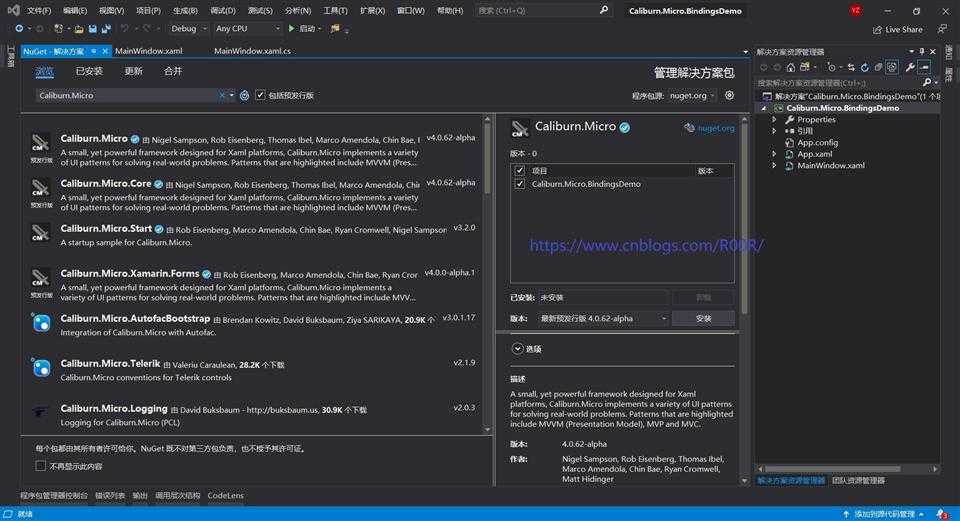The height and width of the screenshot is (521, 960).
Task: Expand the App.xaml tree node
Action: [x=774, y=154]
